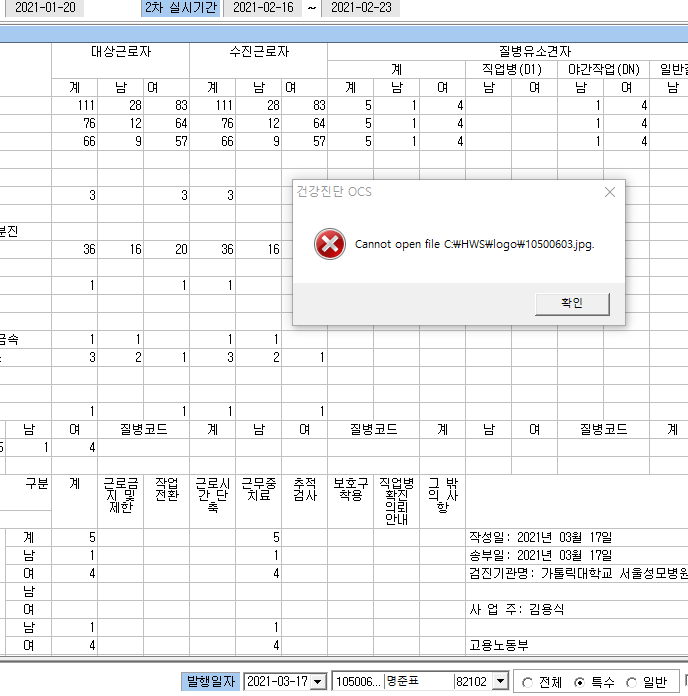The image size is (688, 696).
Task: Click the 근무중치료 column header
Action: click(259, 489)
